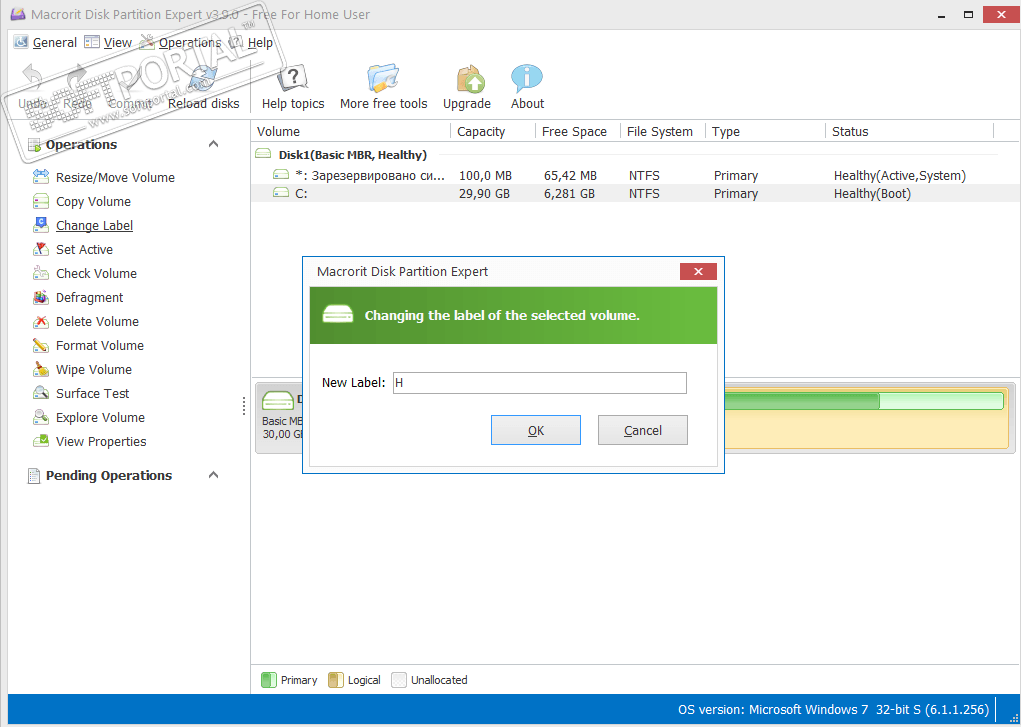Run the Surface Test operation
1021x727 pixels.
pos(92,393)
